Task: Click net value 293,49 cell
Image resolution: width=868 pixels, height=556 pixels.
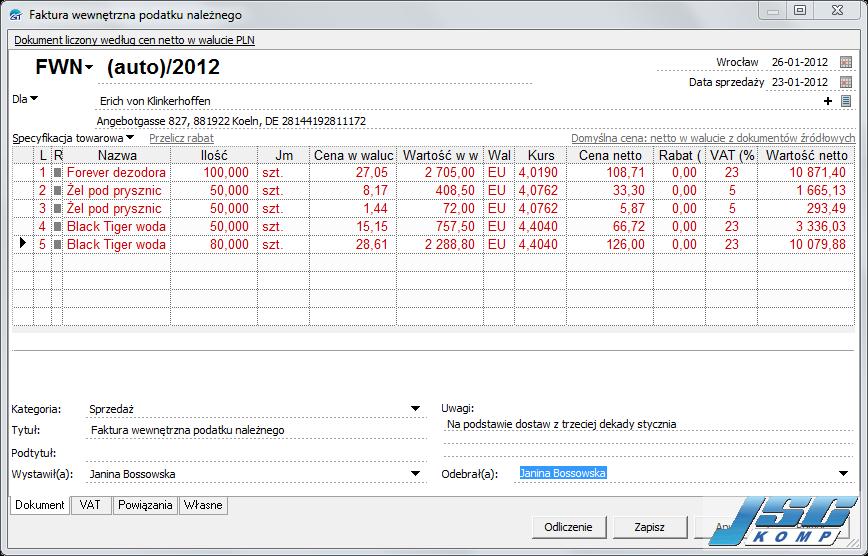Action: coord(807,208)
